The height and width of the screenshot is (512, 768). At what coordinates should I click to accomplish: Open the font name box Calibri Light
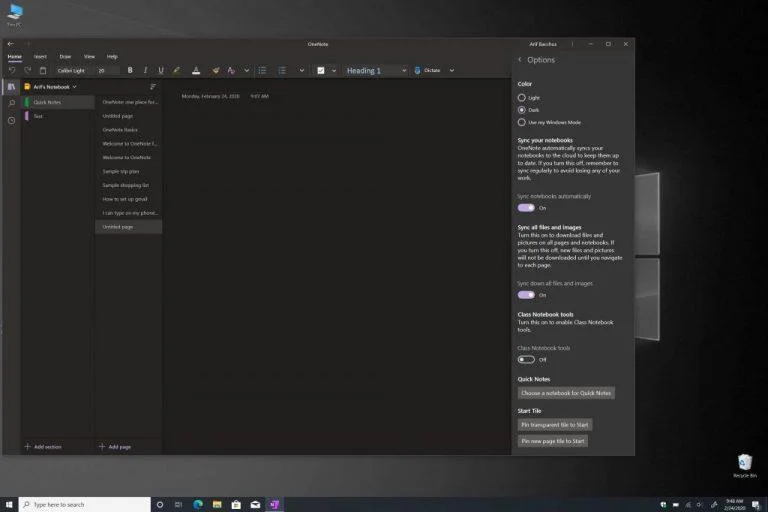click(x=73, y=71)
